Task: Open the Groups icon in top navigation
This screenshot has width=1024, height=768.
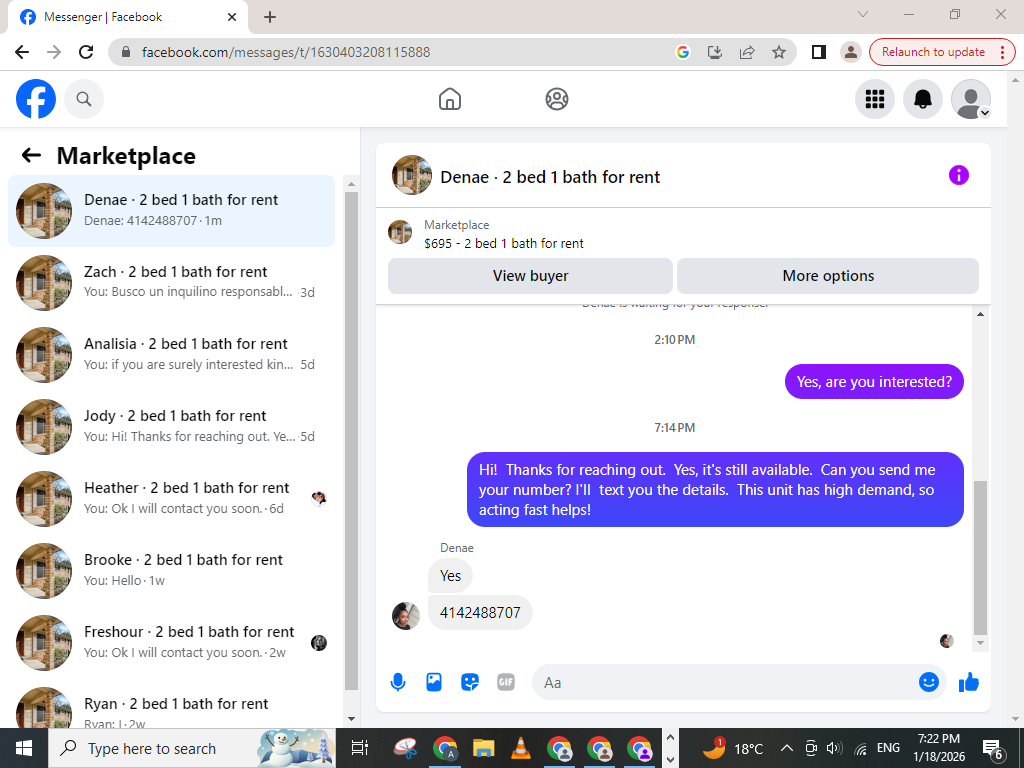Action: [x=556, y=99]
